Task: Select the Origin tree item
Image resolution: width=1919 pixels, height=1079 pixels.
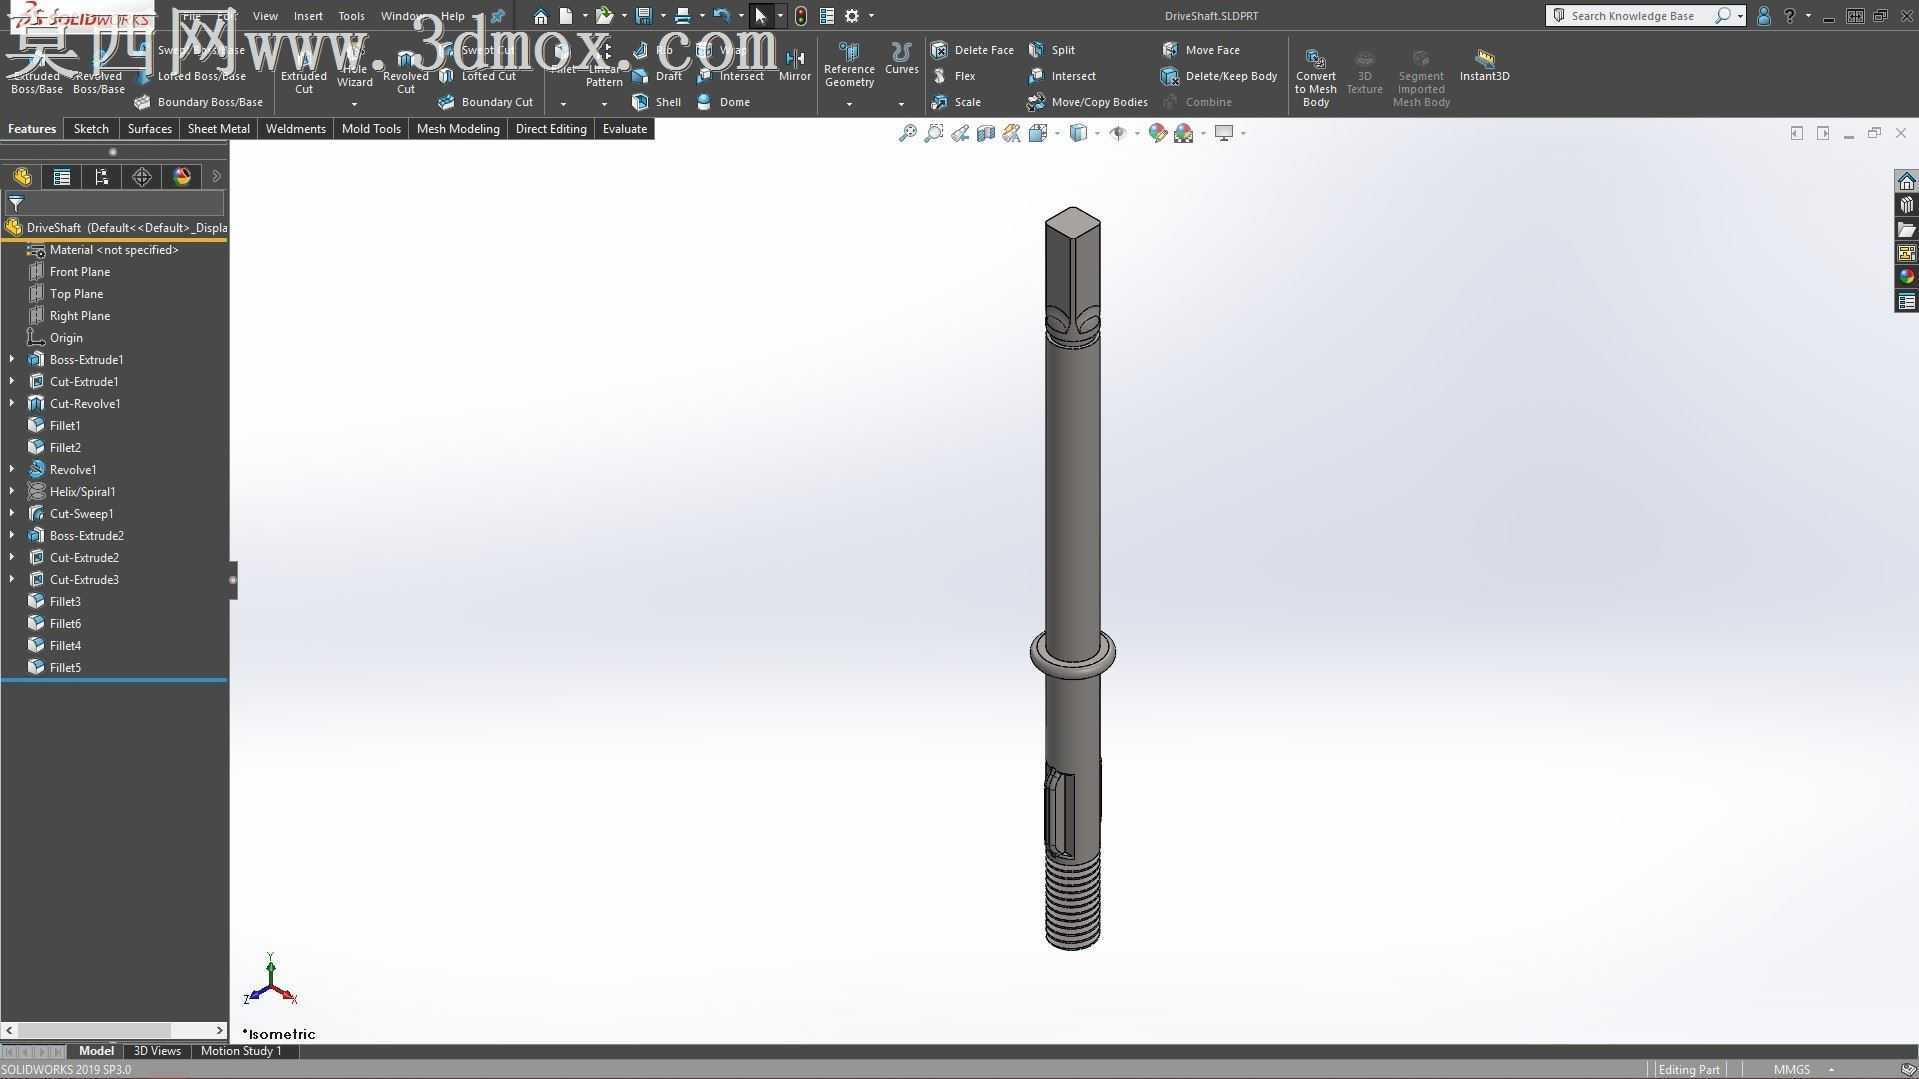Action: point(66,338)
